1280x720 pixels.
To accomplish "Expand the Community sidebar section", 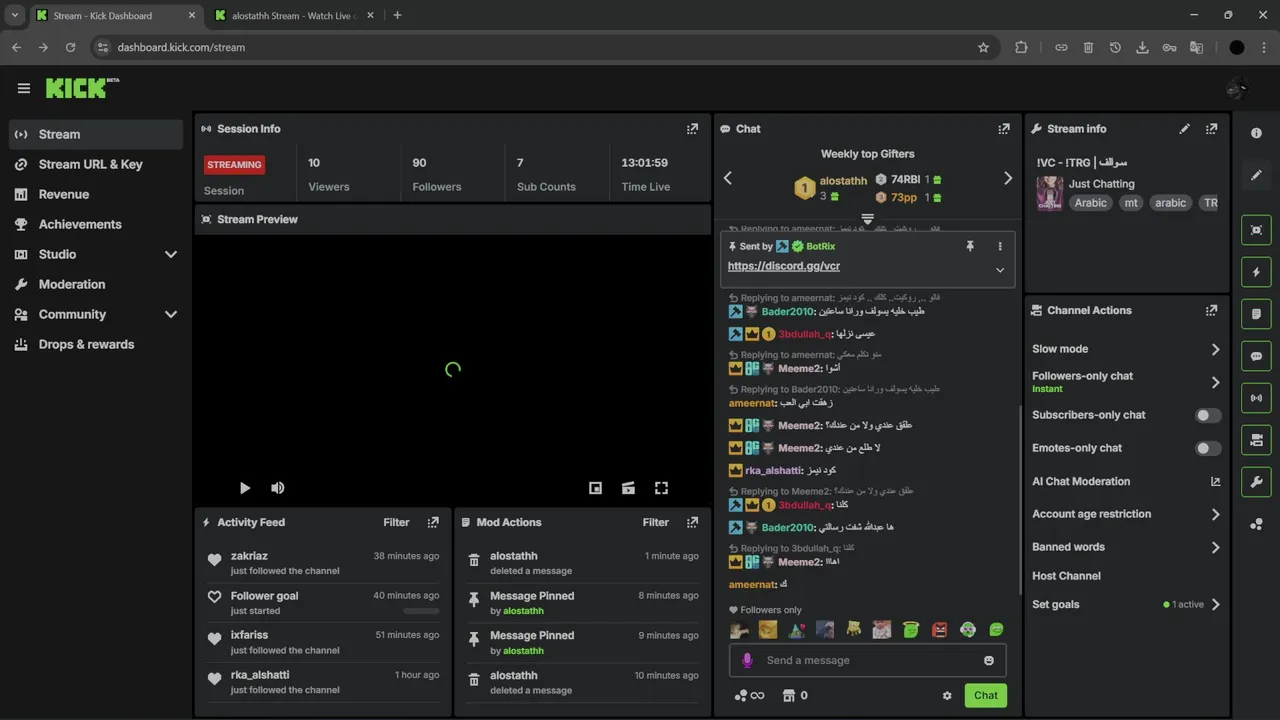I will [171, 314].
